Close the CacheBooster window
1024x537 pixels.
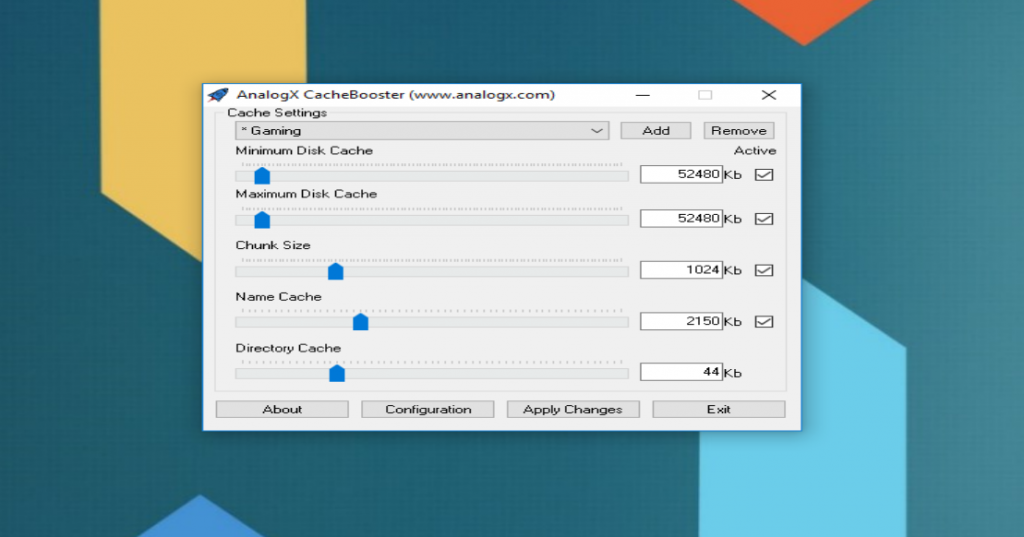(769, 95)
